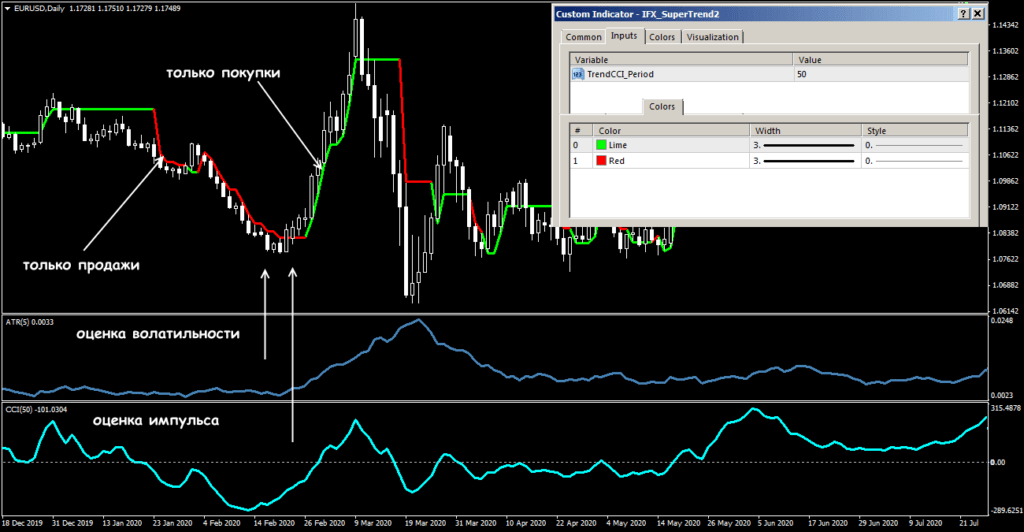The height and width of the screenshot is (532, 1024).
Task: Click the Style column header
Action: 914,130
